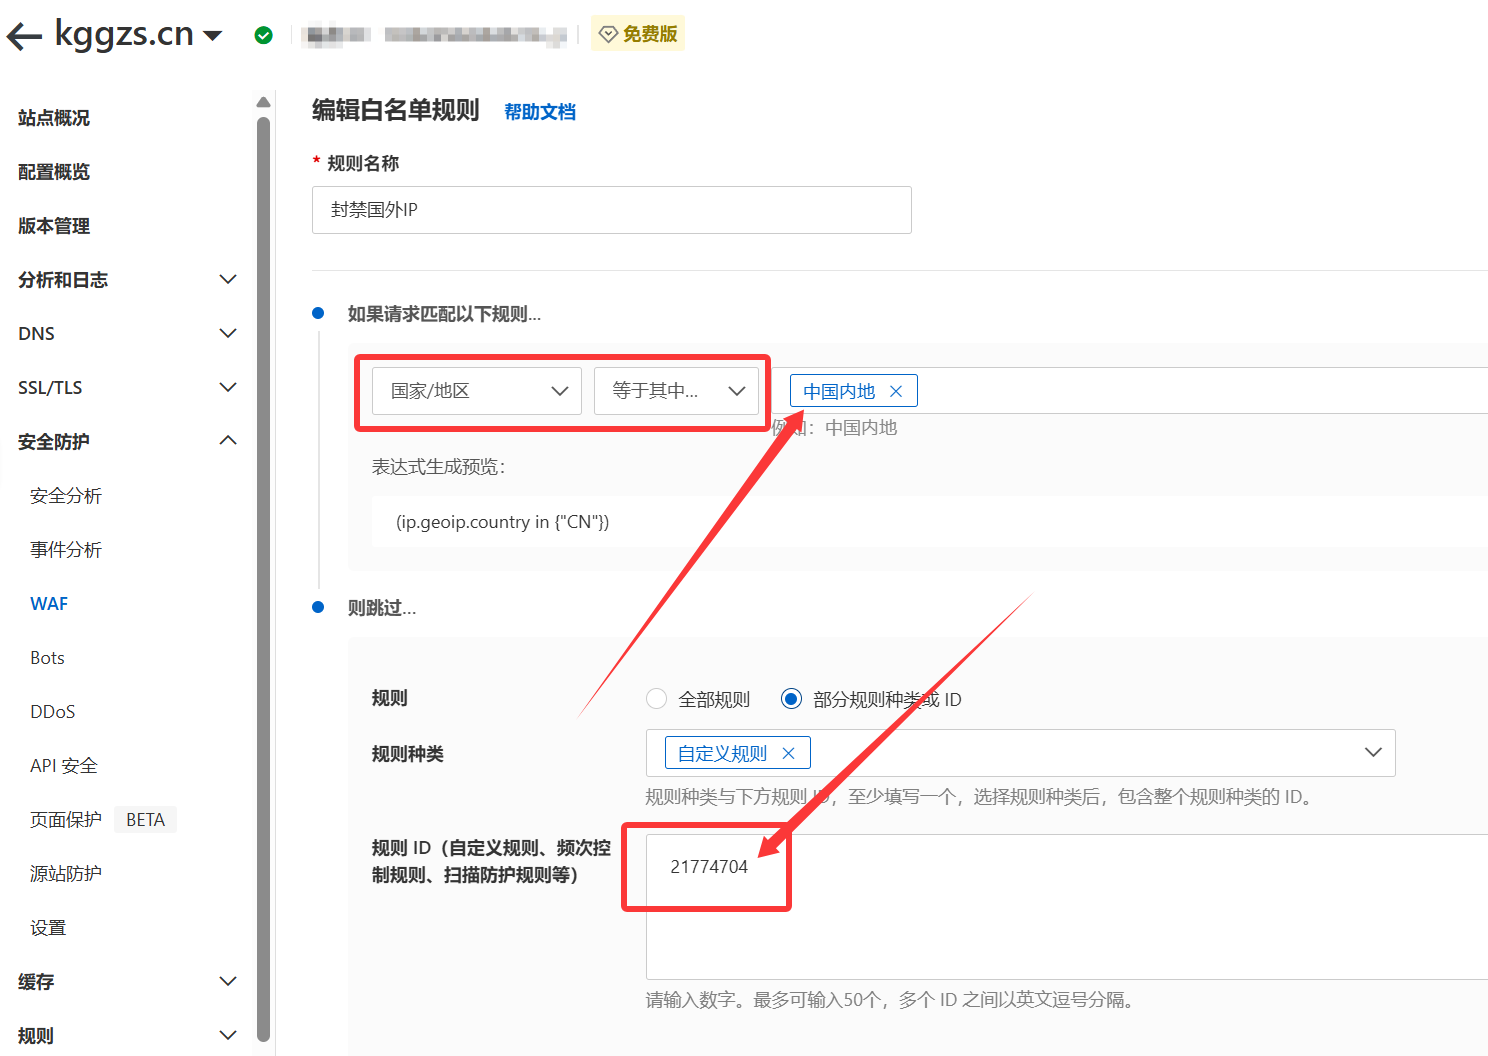Expand the 规则种类 selection dropdown
This screenshot has width=1488, height=1056.
click(1372, 753)
